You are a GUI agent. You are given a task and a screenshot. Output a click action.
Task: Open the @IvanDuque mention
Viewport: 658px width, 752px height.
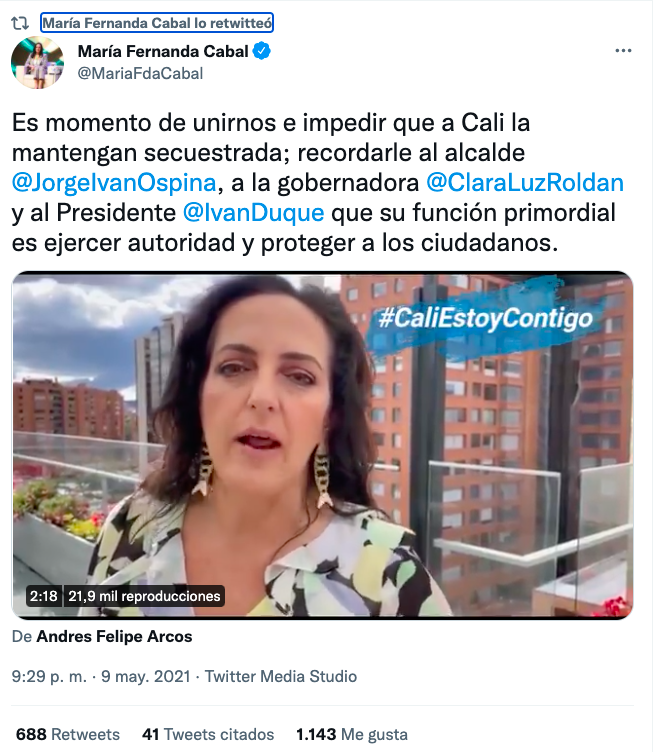[255, 214]
